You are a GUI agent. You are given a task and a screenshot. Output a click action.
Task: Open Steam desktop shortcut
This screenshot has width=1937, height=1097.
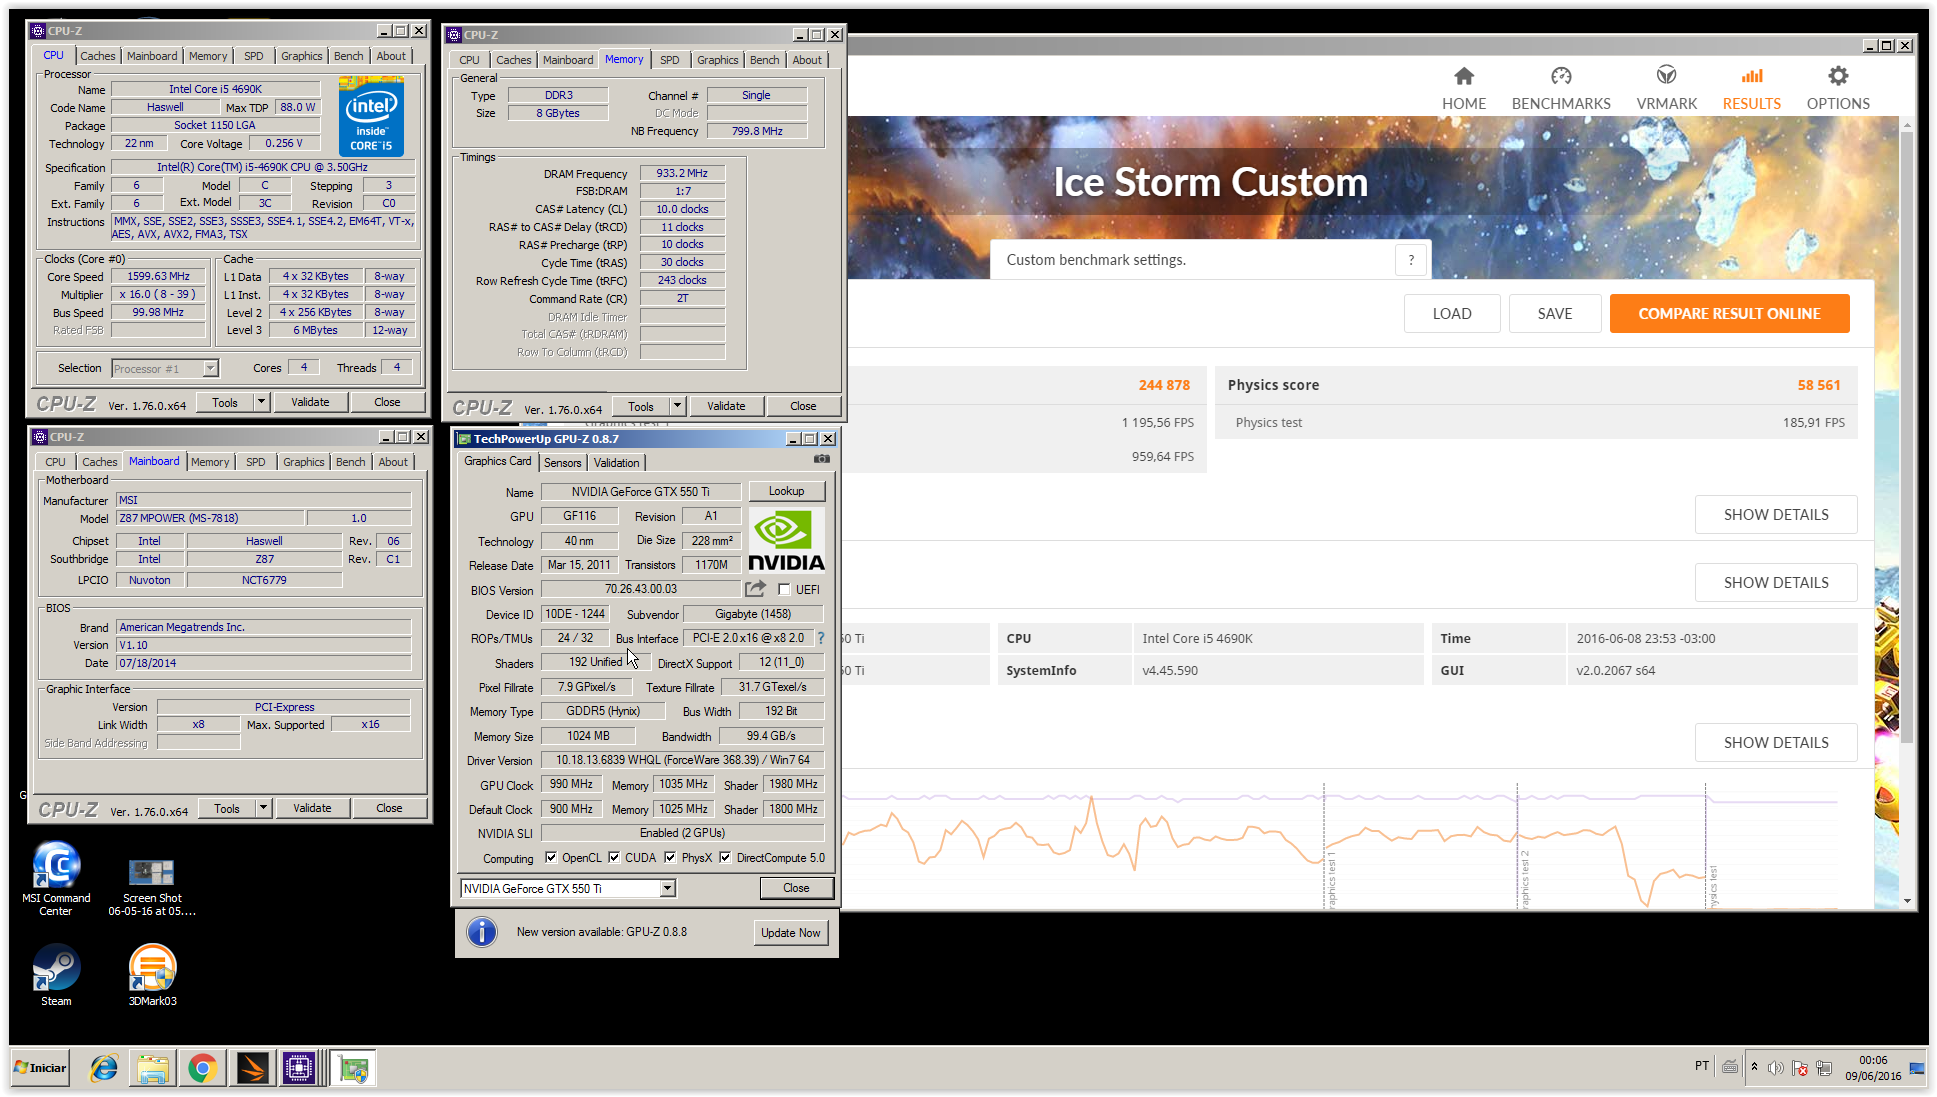coord(56,976)
